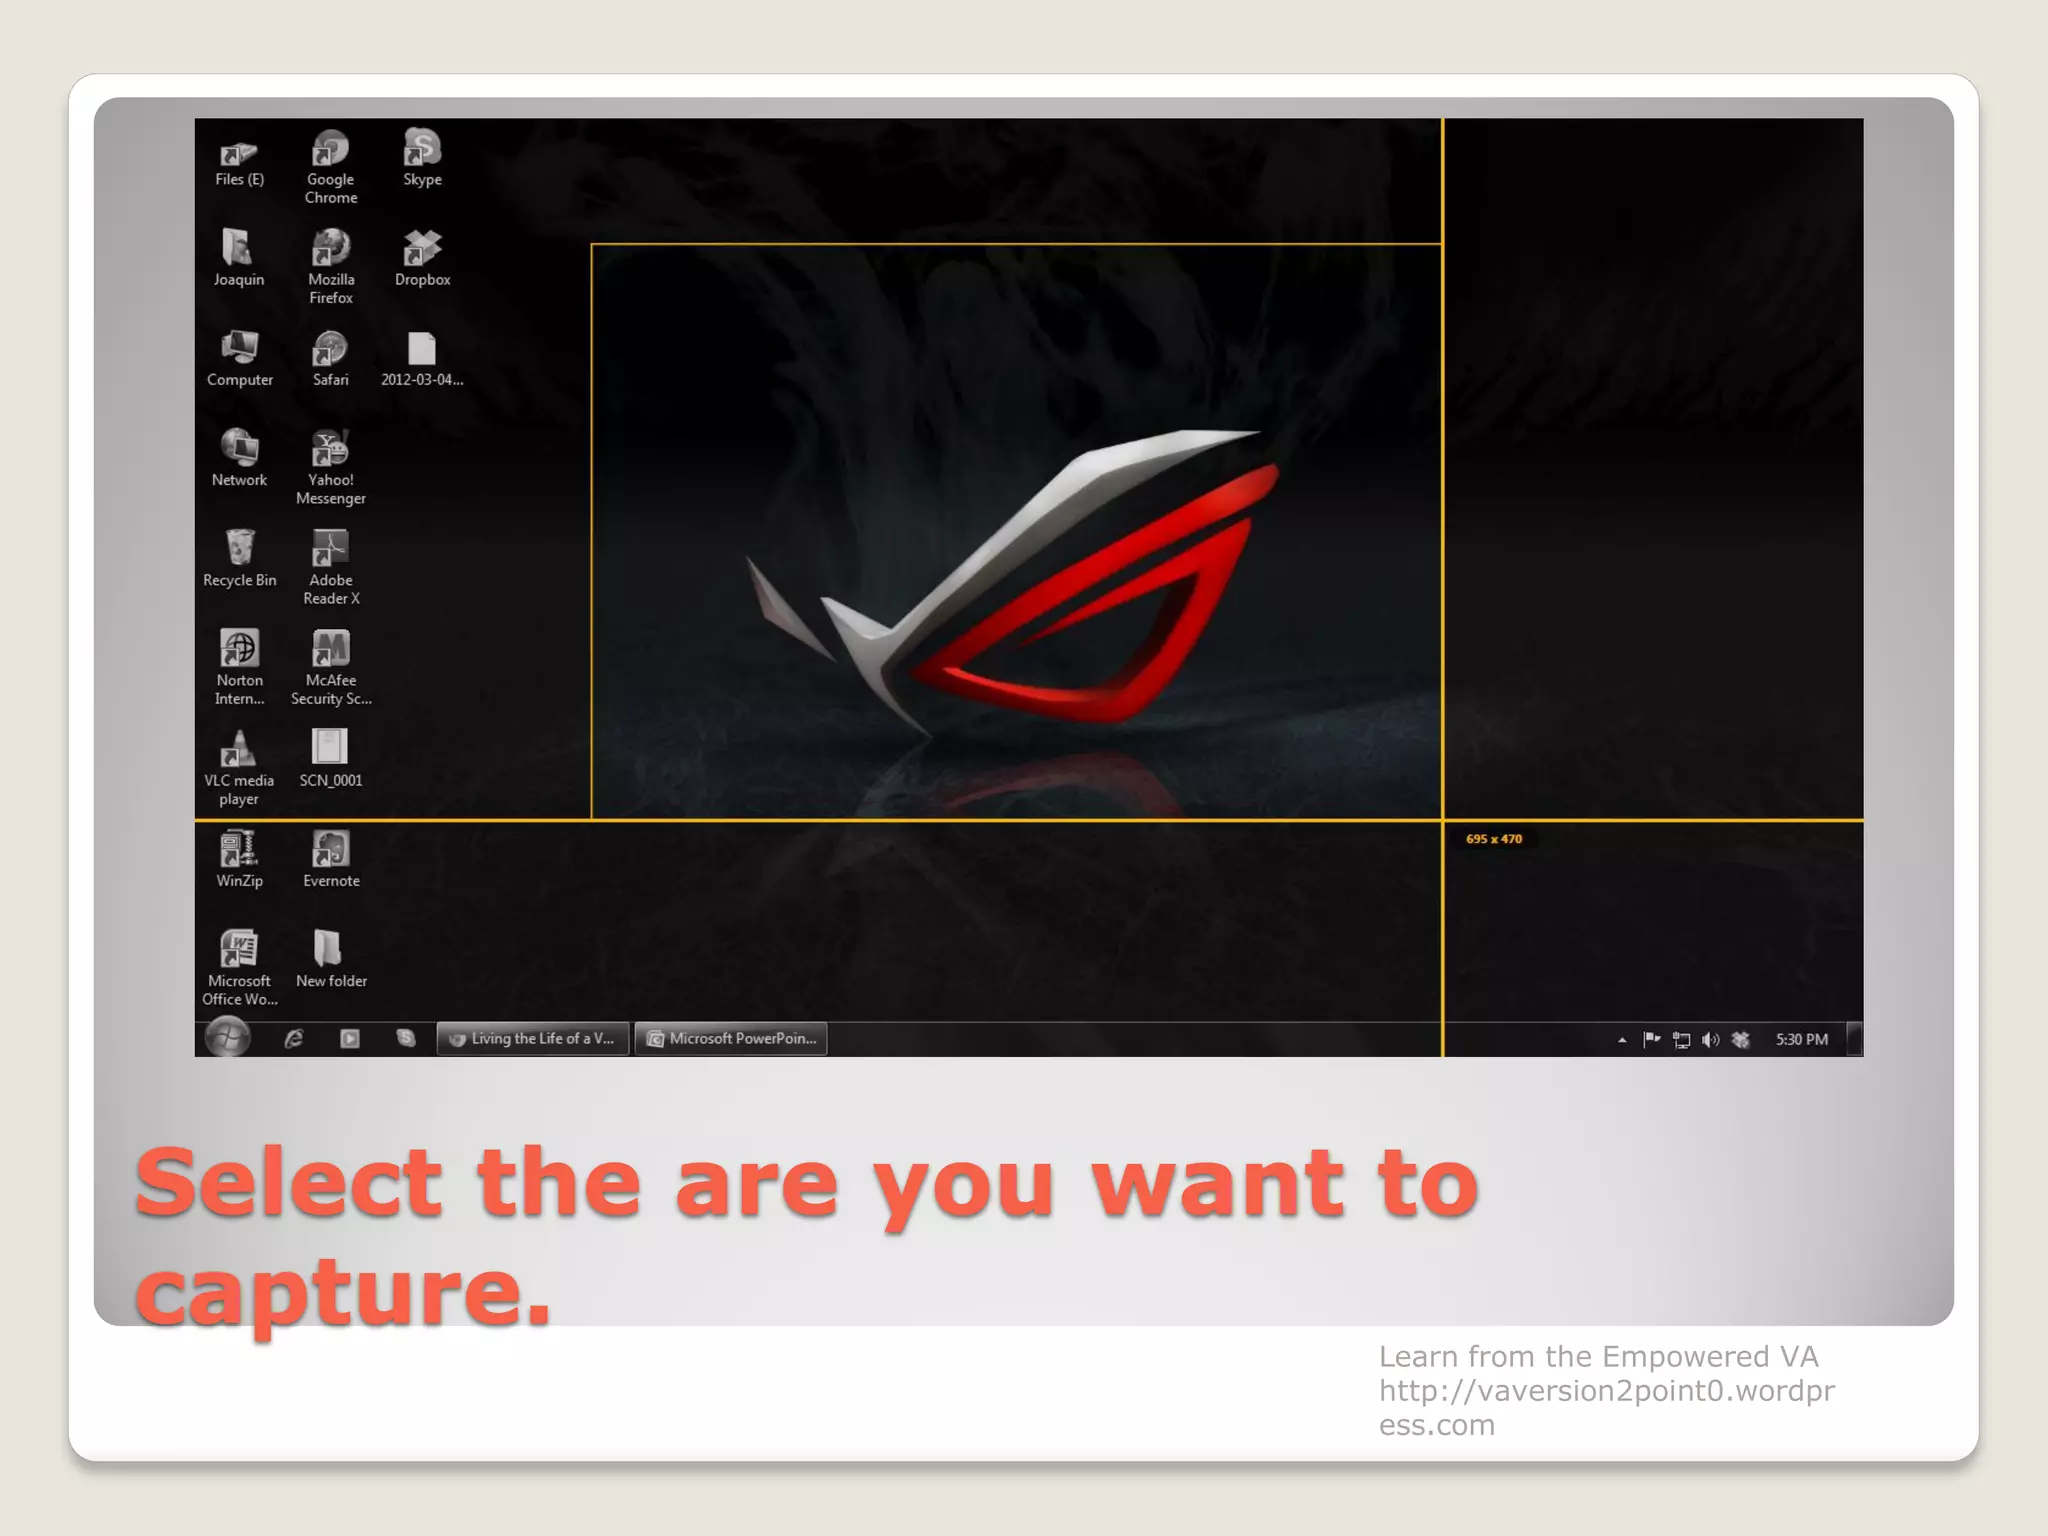
Task: Select the Computer desktop icon
Action: click(239, 358)
